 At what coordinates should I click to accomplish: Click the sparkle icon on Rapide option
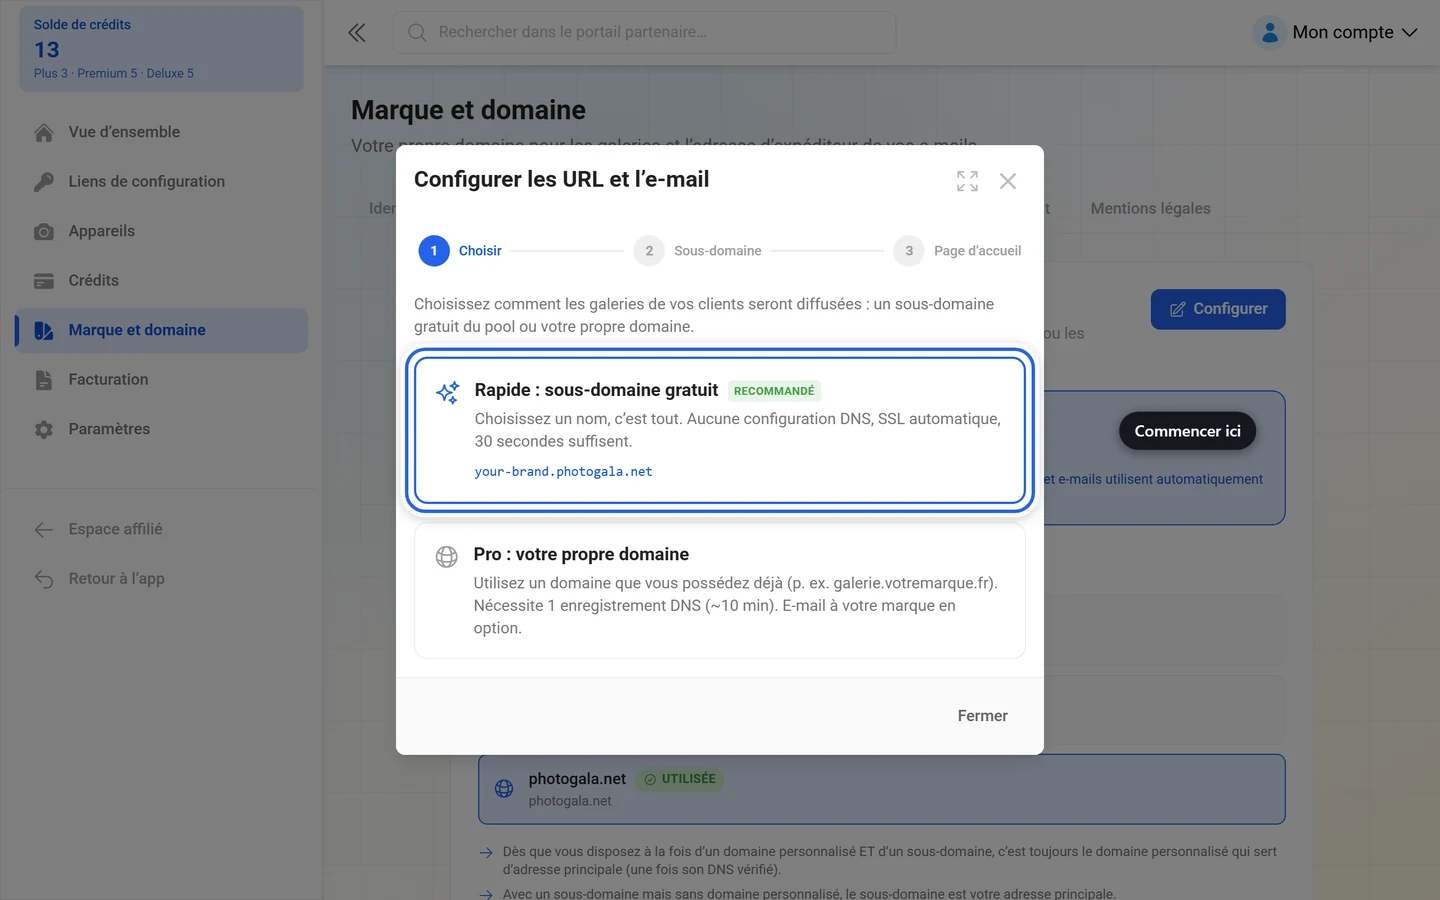coord(447,392)
